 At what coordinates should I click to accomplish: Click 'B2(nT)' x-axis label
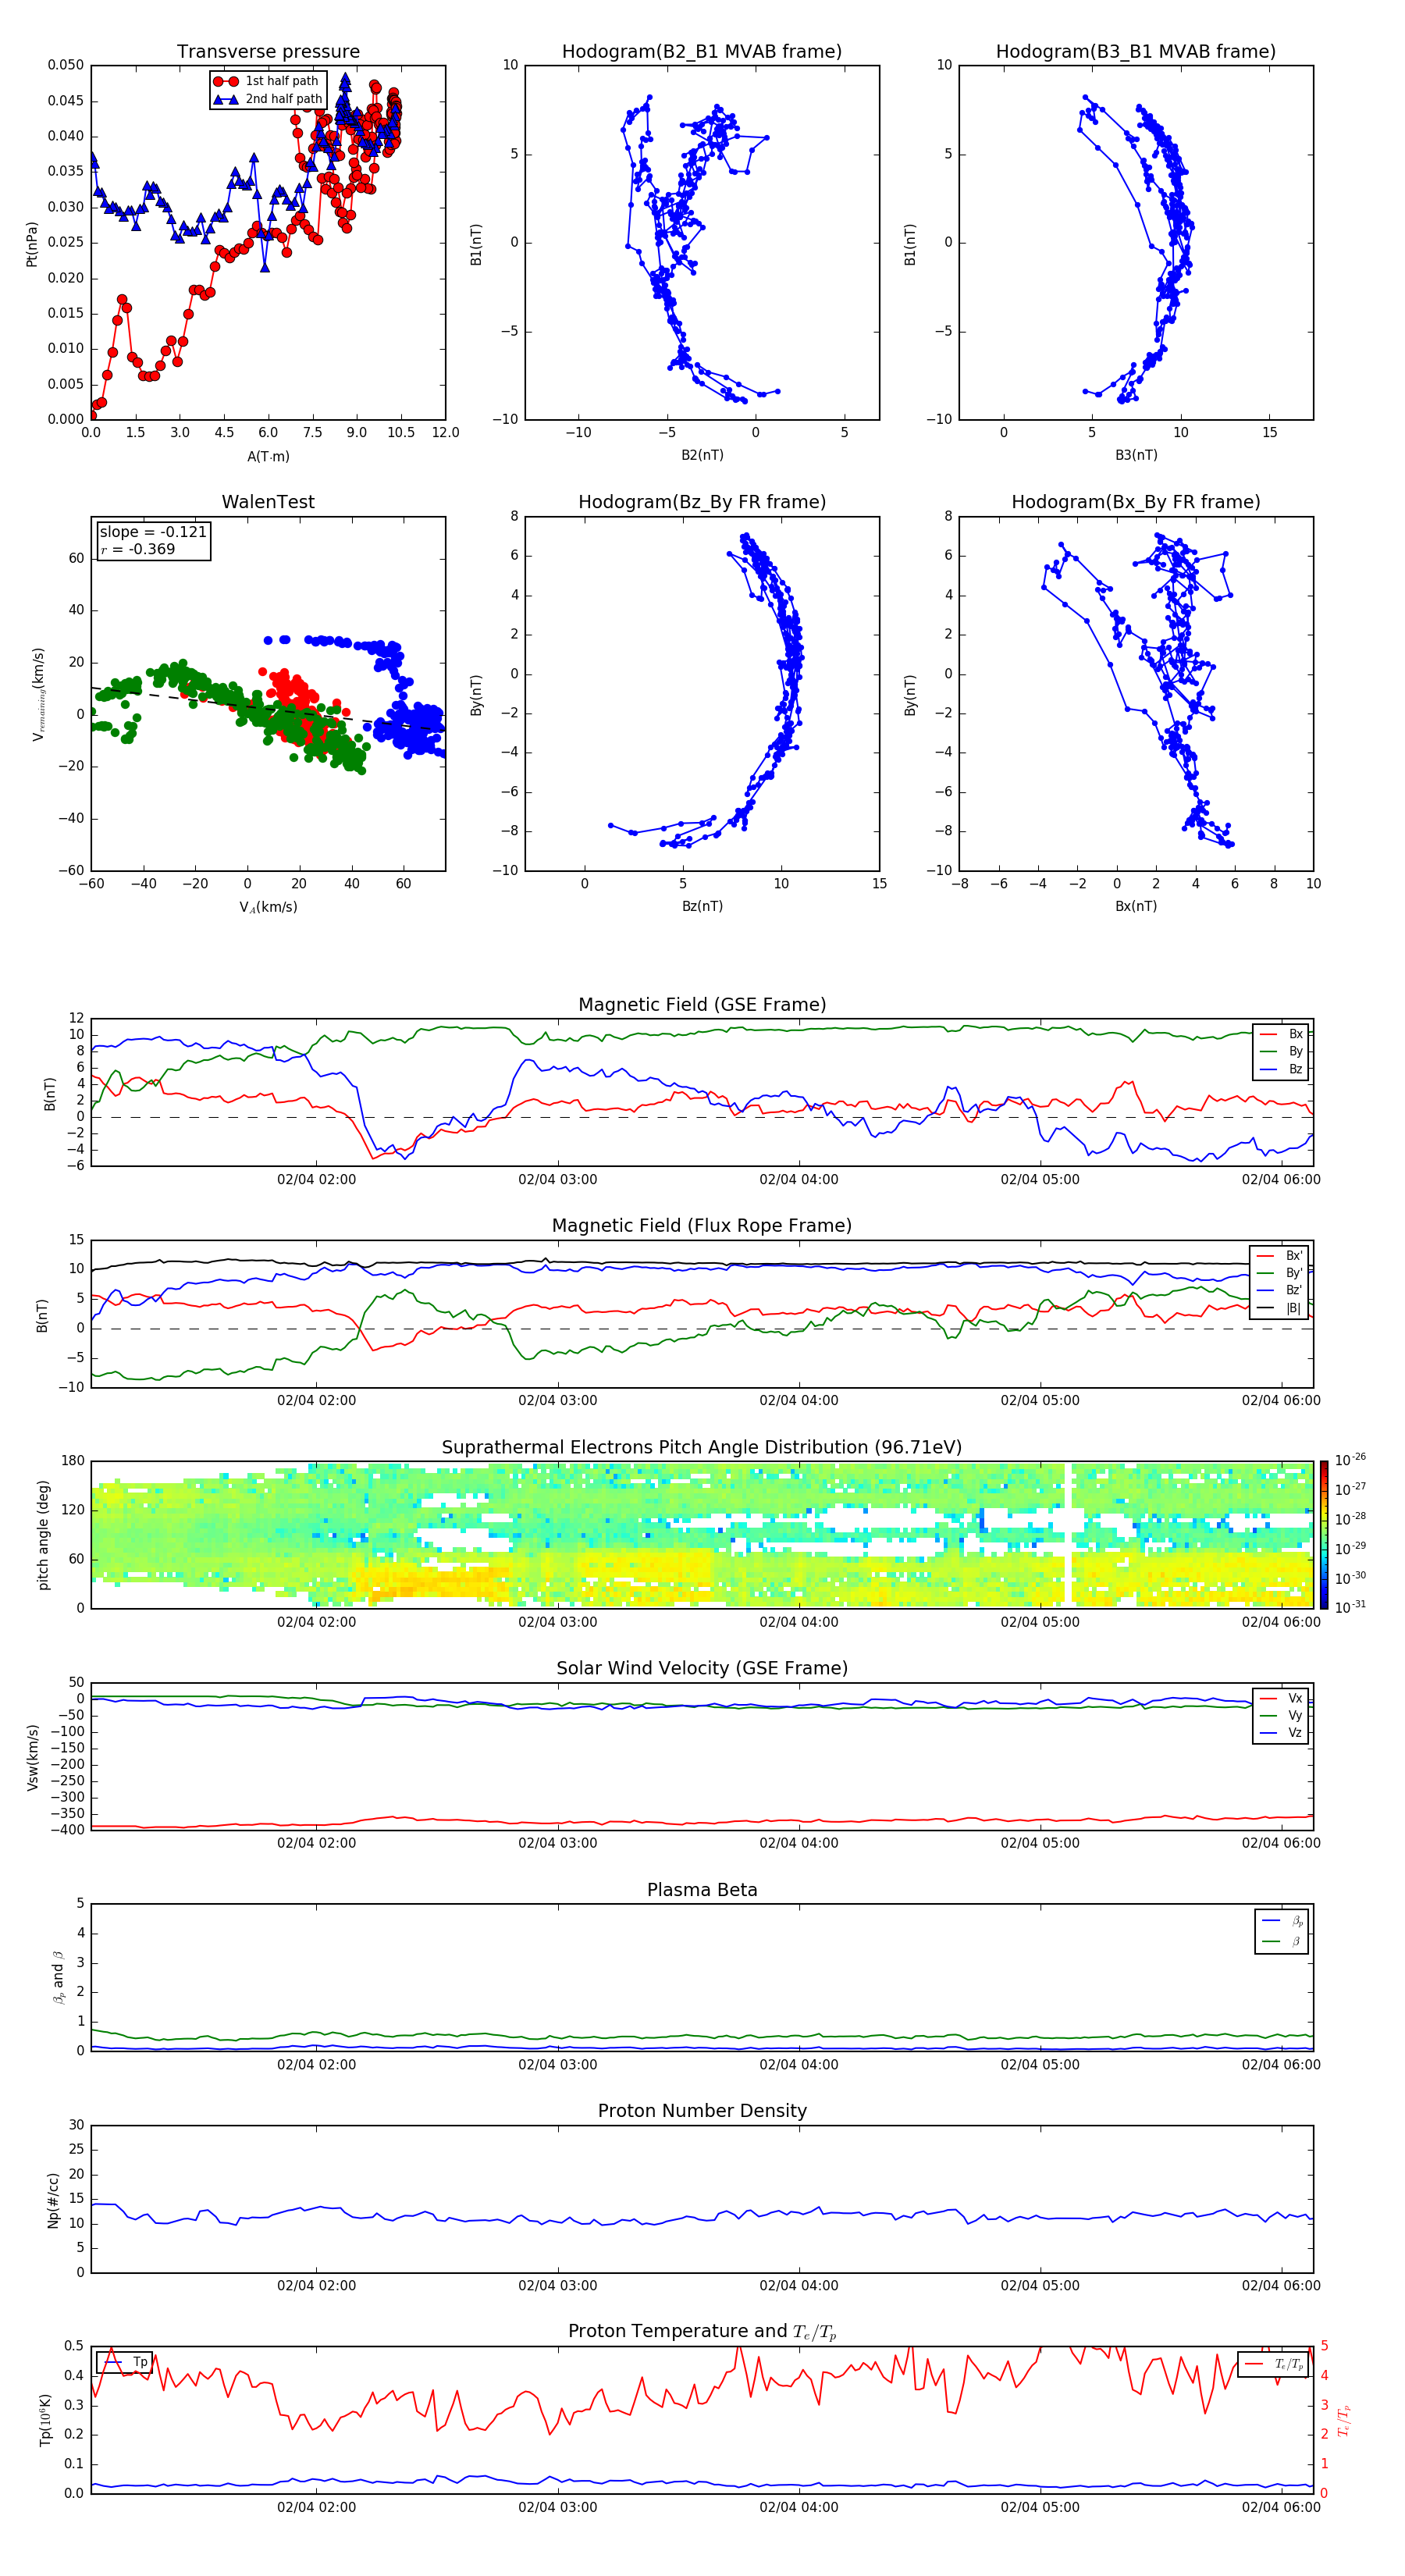(x=702, y=455)
